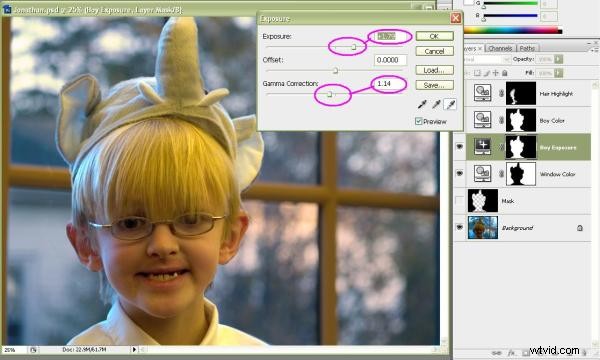This screenshot has width=600, height=360.
Task: Click the Offset value field showing 0.0000
Action: click(x=390, y=60)
